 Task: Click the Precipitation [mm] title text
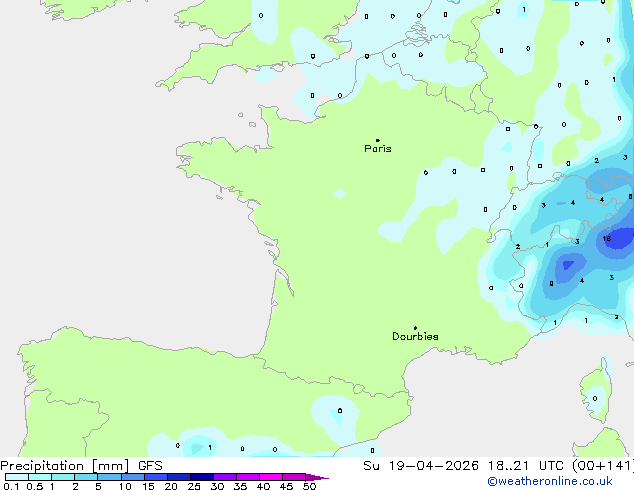click(x=64, y=466)
